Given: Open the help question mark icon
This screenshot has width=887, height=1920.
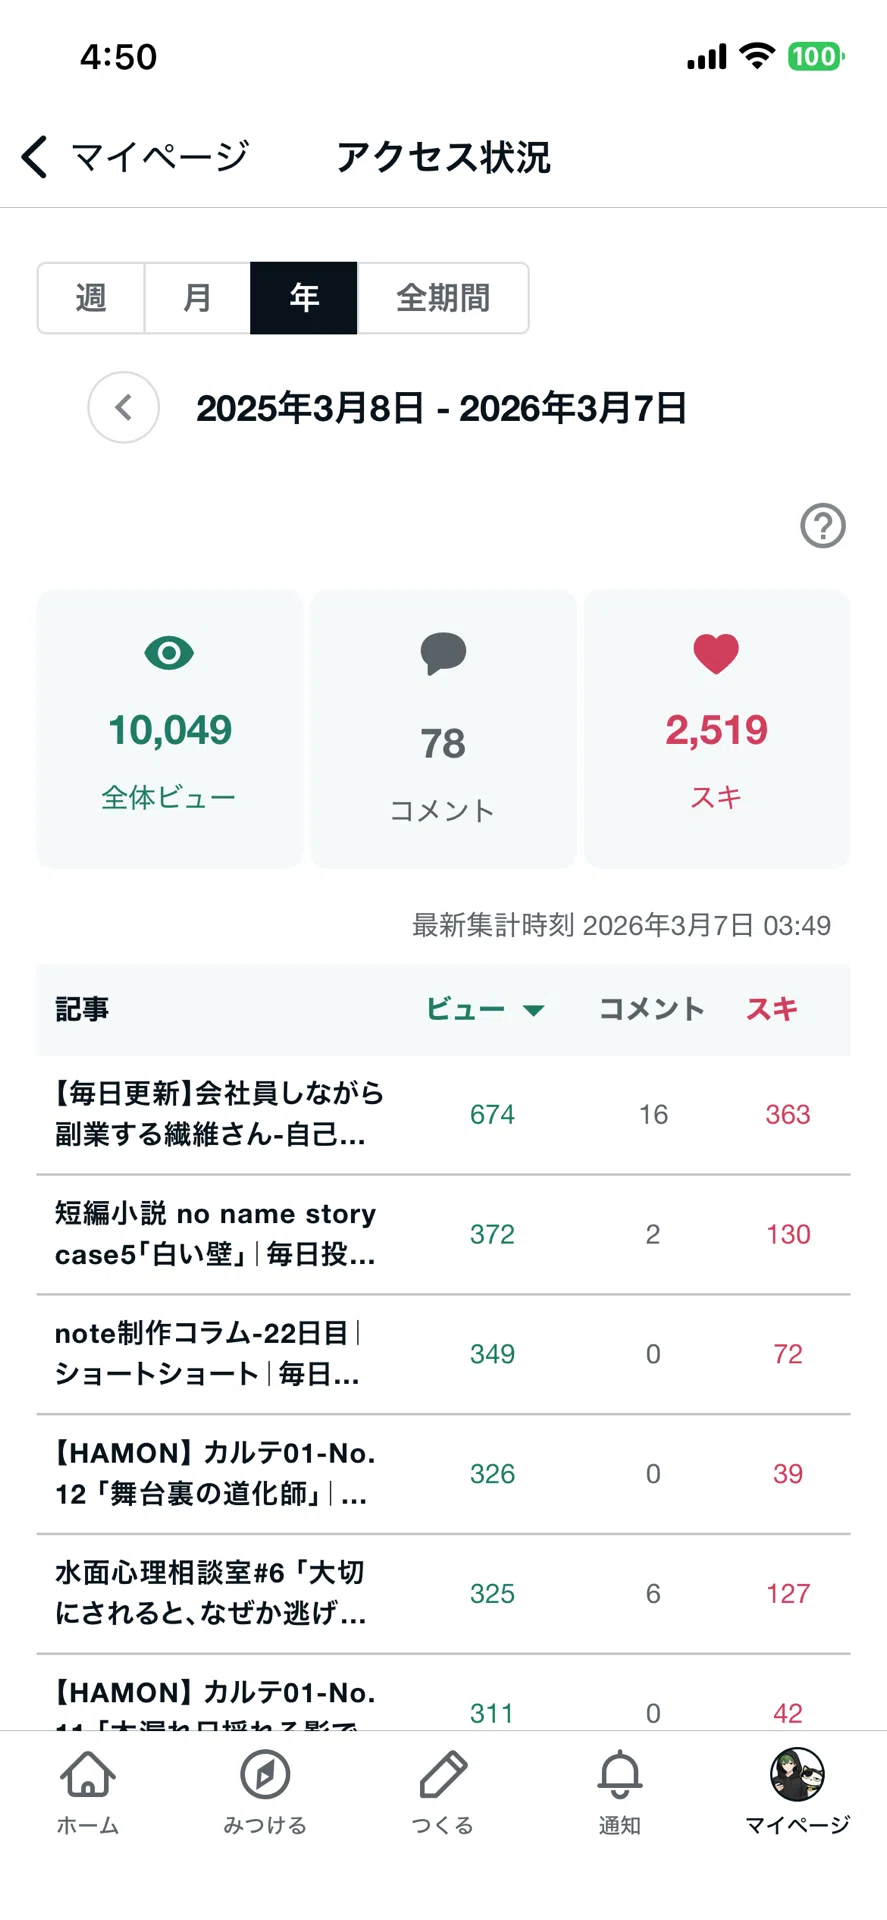Looking at the screenshot, I should (823, 525).
